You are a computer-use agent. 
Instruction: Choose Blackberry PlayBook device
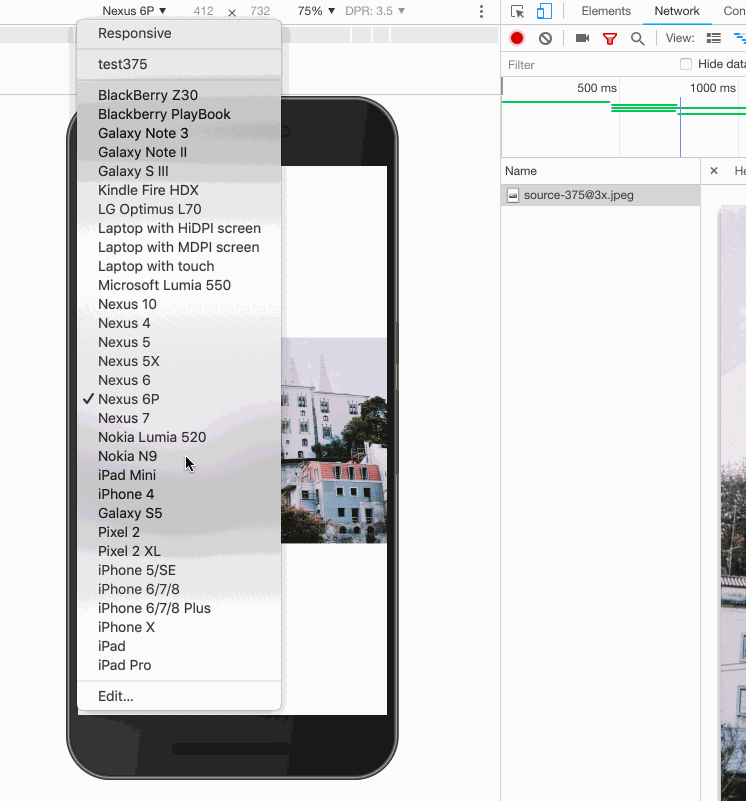179,114
